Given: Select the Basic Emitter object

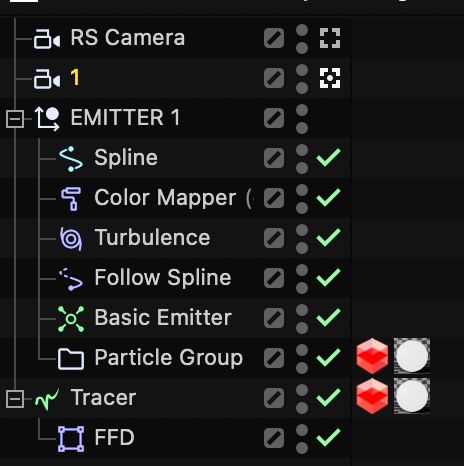Looking at the screenshot, I should point(163,317).
